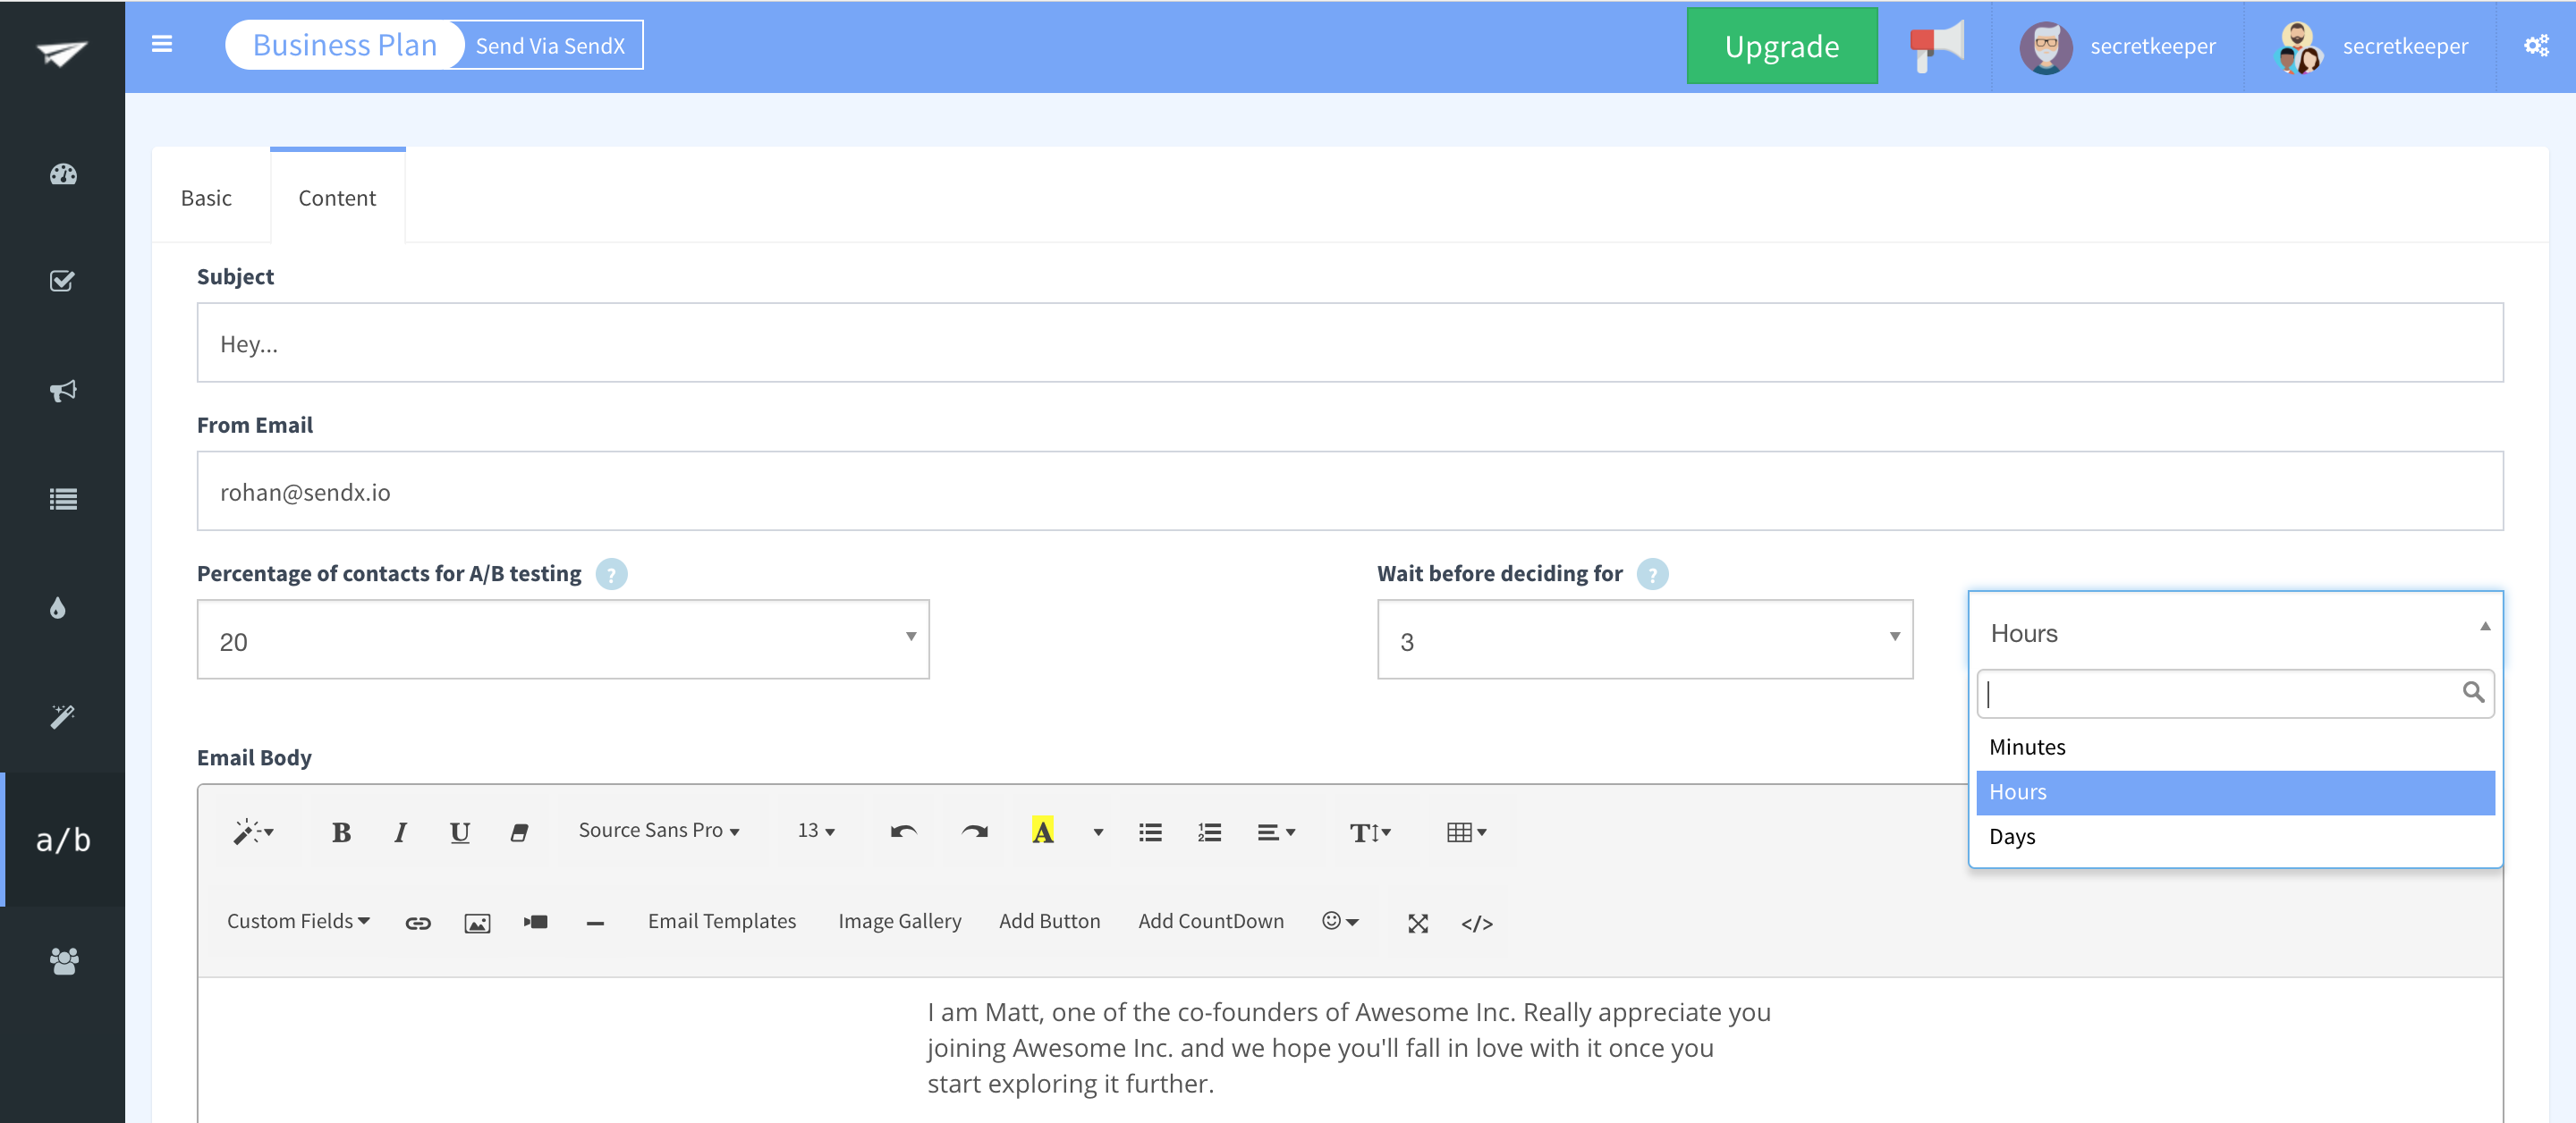Open the highlight color picker arrow
The image size is (2576, 1123).
click(x=1098, y=832)
